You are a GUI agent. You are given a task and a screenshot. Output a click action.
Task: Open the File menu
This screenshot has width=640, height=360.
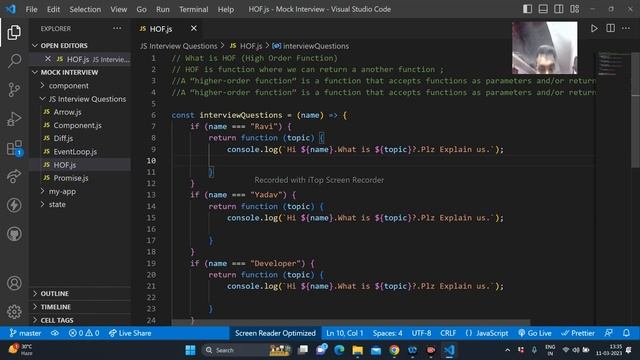tap(31, 9)
